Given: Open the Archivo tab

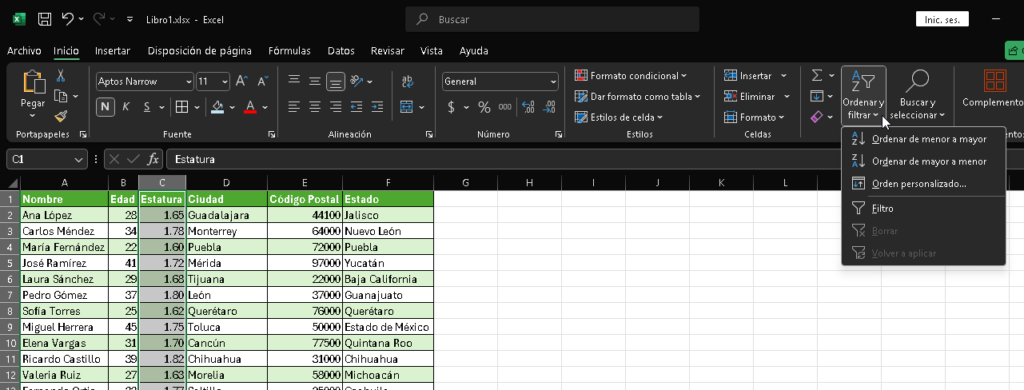Looking at the screenshot, I should pyautogui.click(x=24, y=51).
